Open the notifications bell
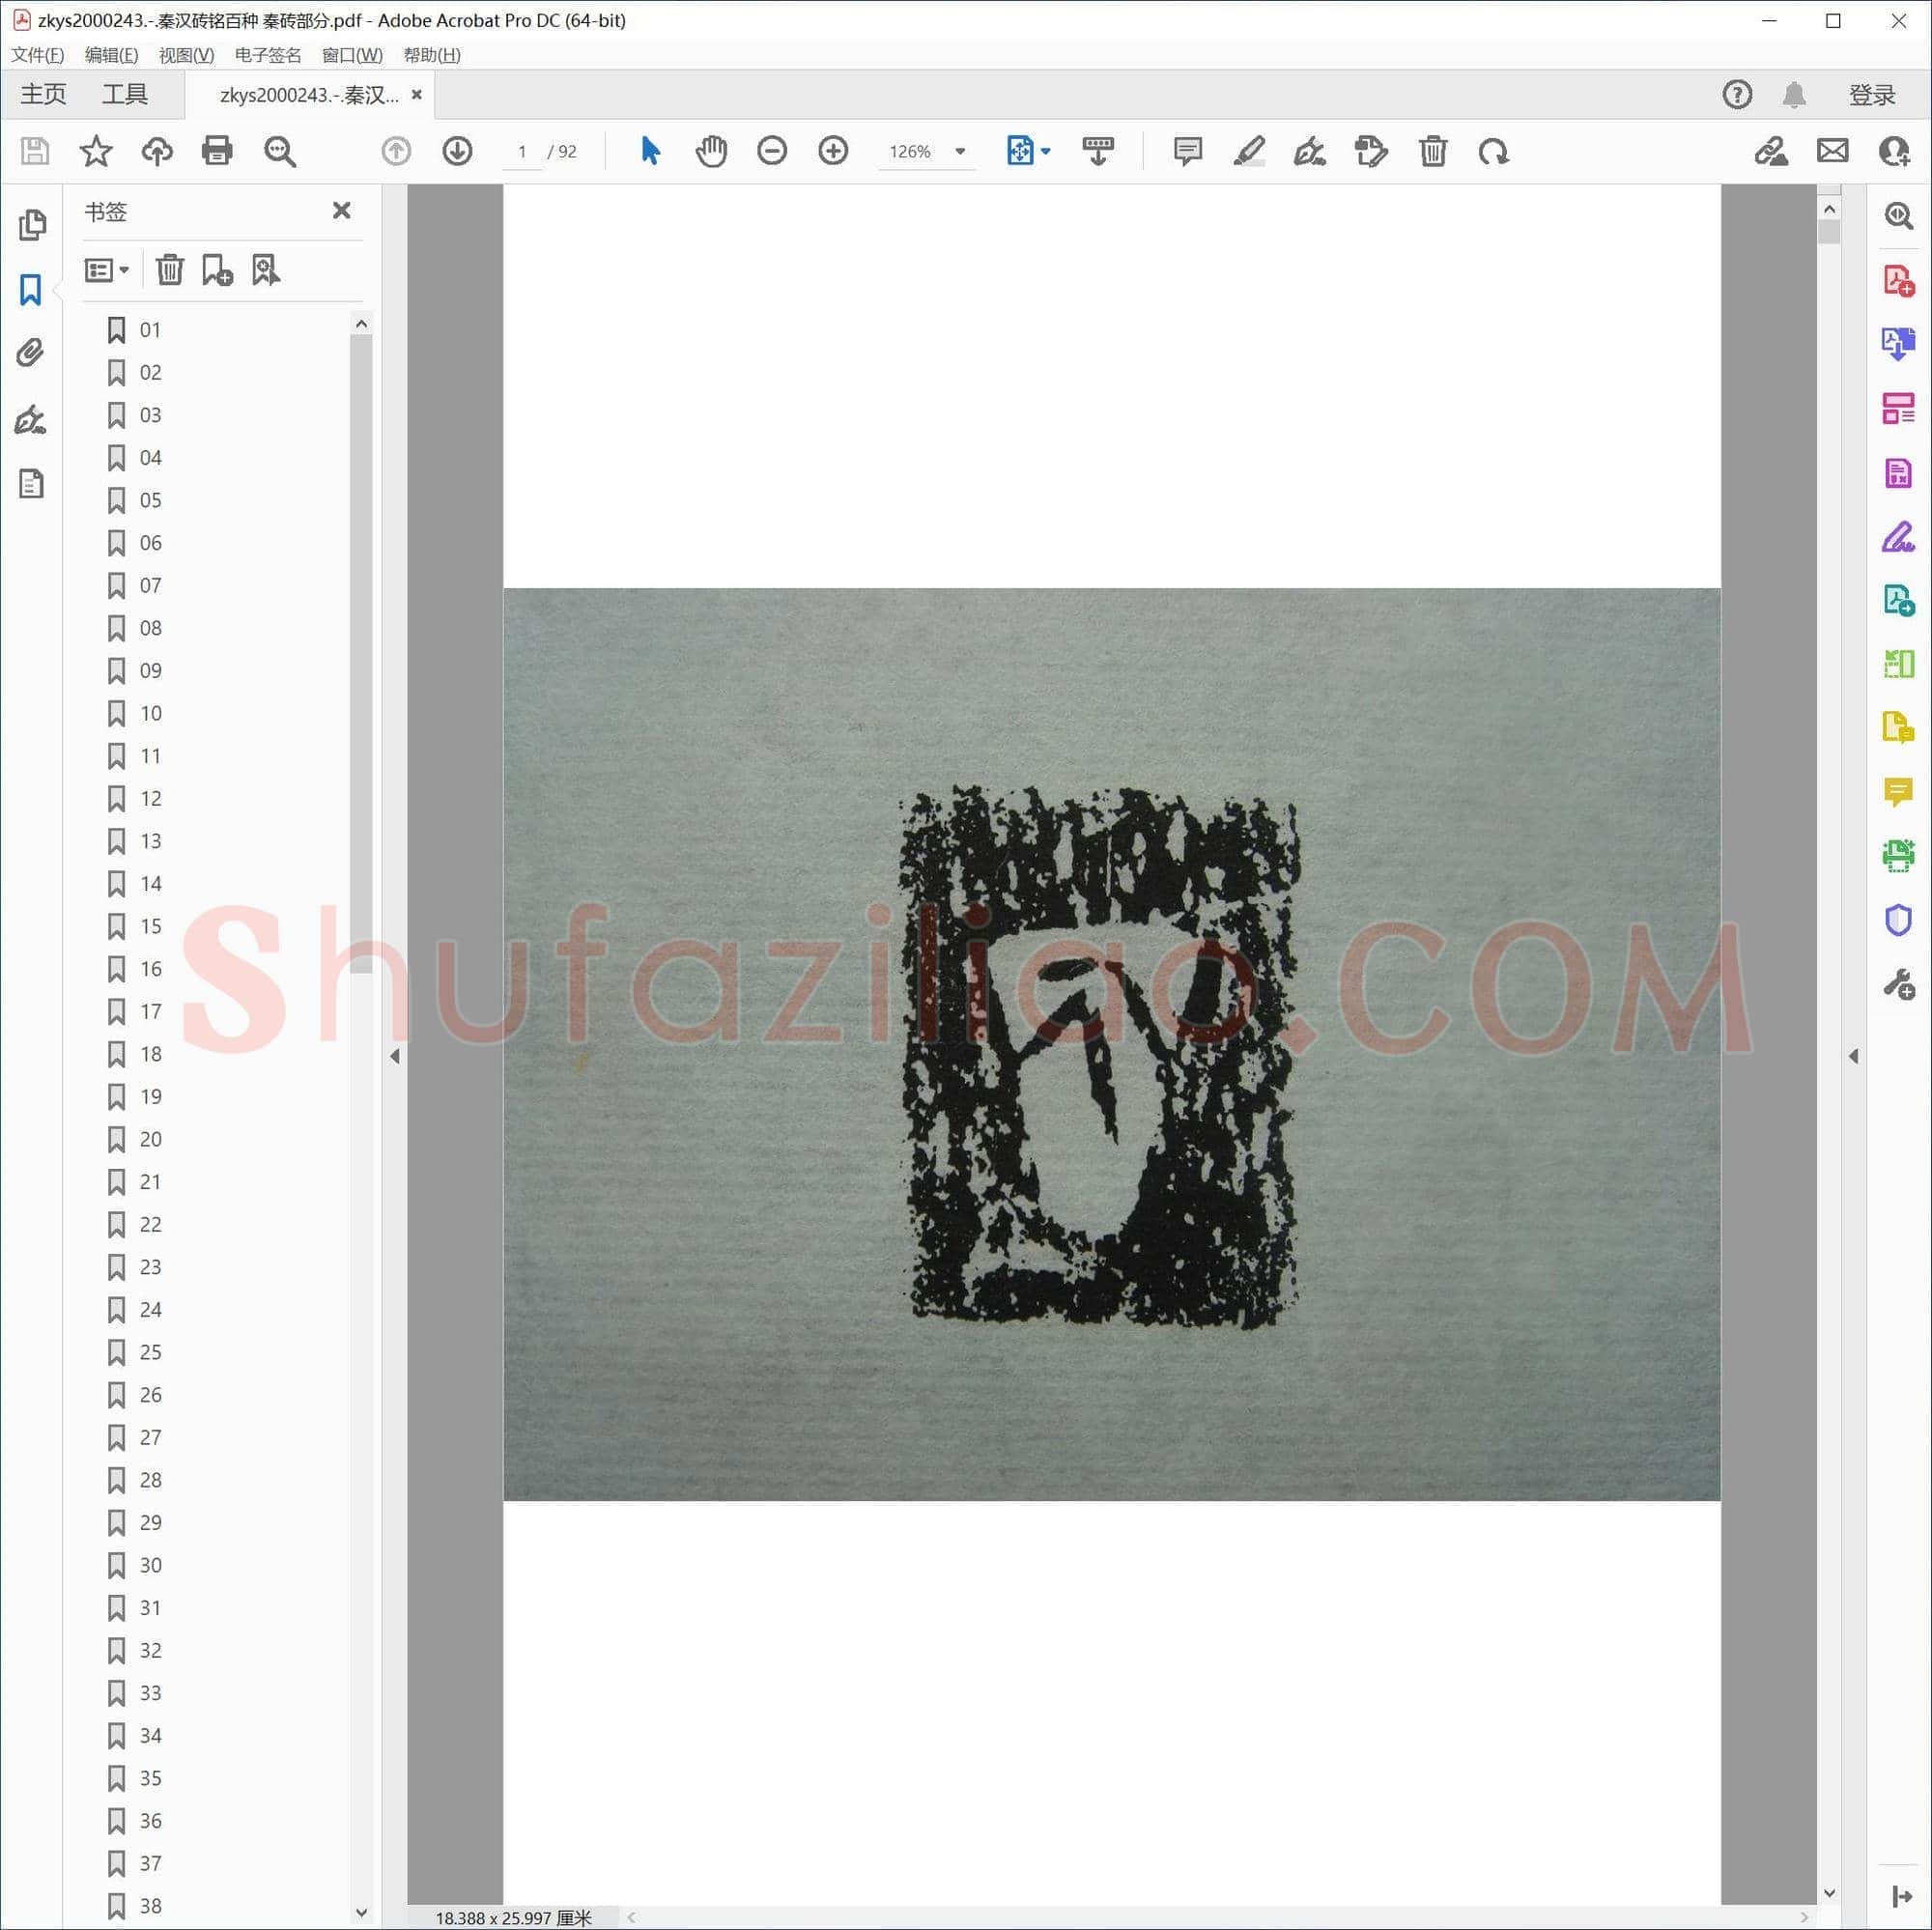This screenshot has height=1930, width=1932. pyautogui.click(x=1795, y=95)
